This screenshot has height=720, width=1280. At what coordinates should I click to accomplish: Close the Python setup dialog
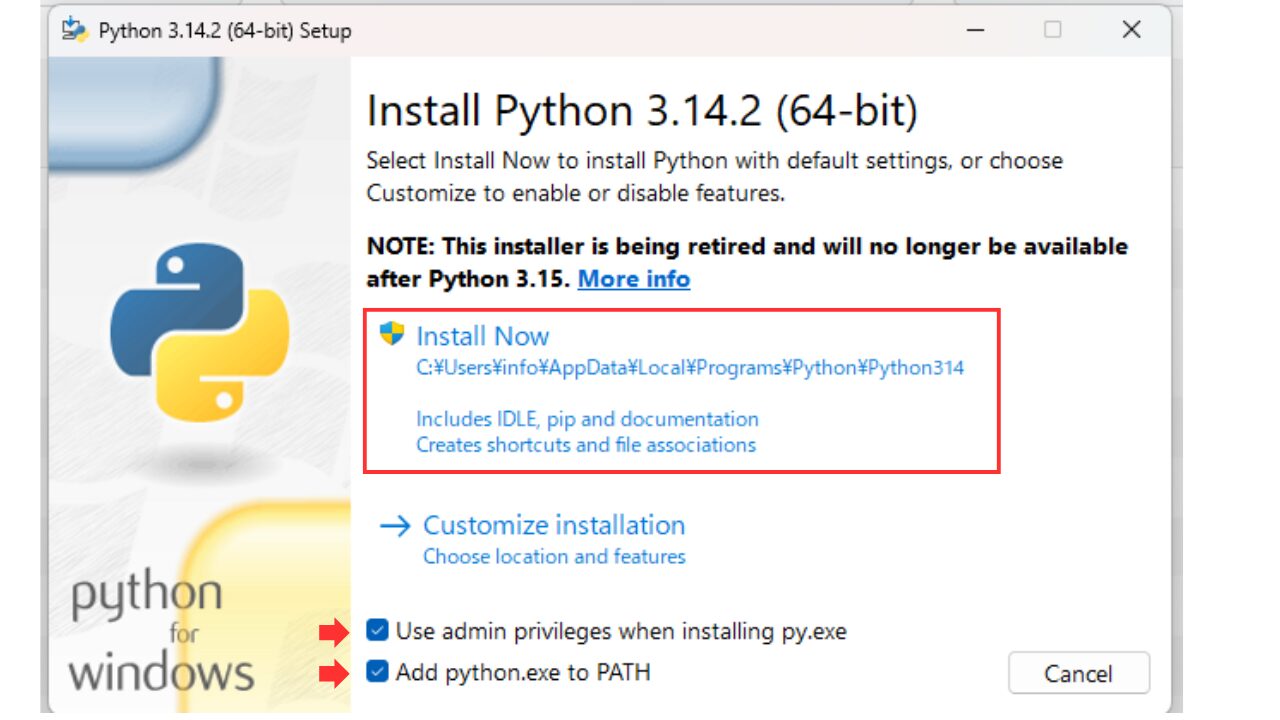point(1131,30)
